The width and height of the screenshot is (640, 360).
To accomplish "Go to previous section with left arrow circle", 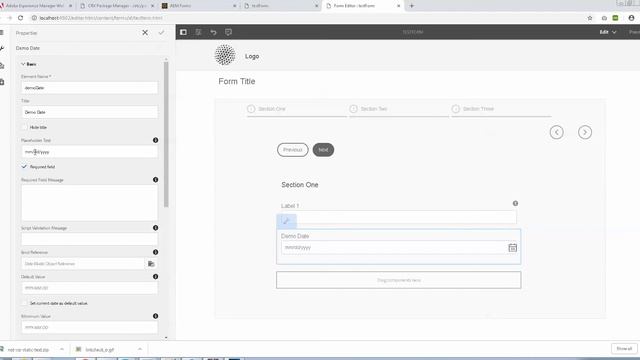I will coord(556,132).
